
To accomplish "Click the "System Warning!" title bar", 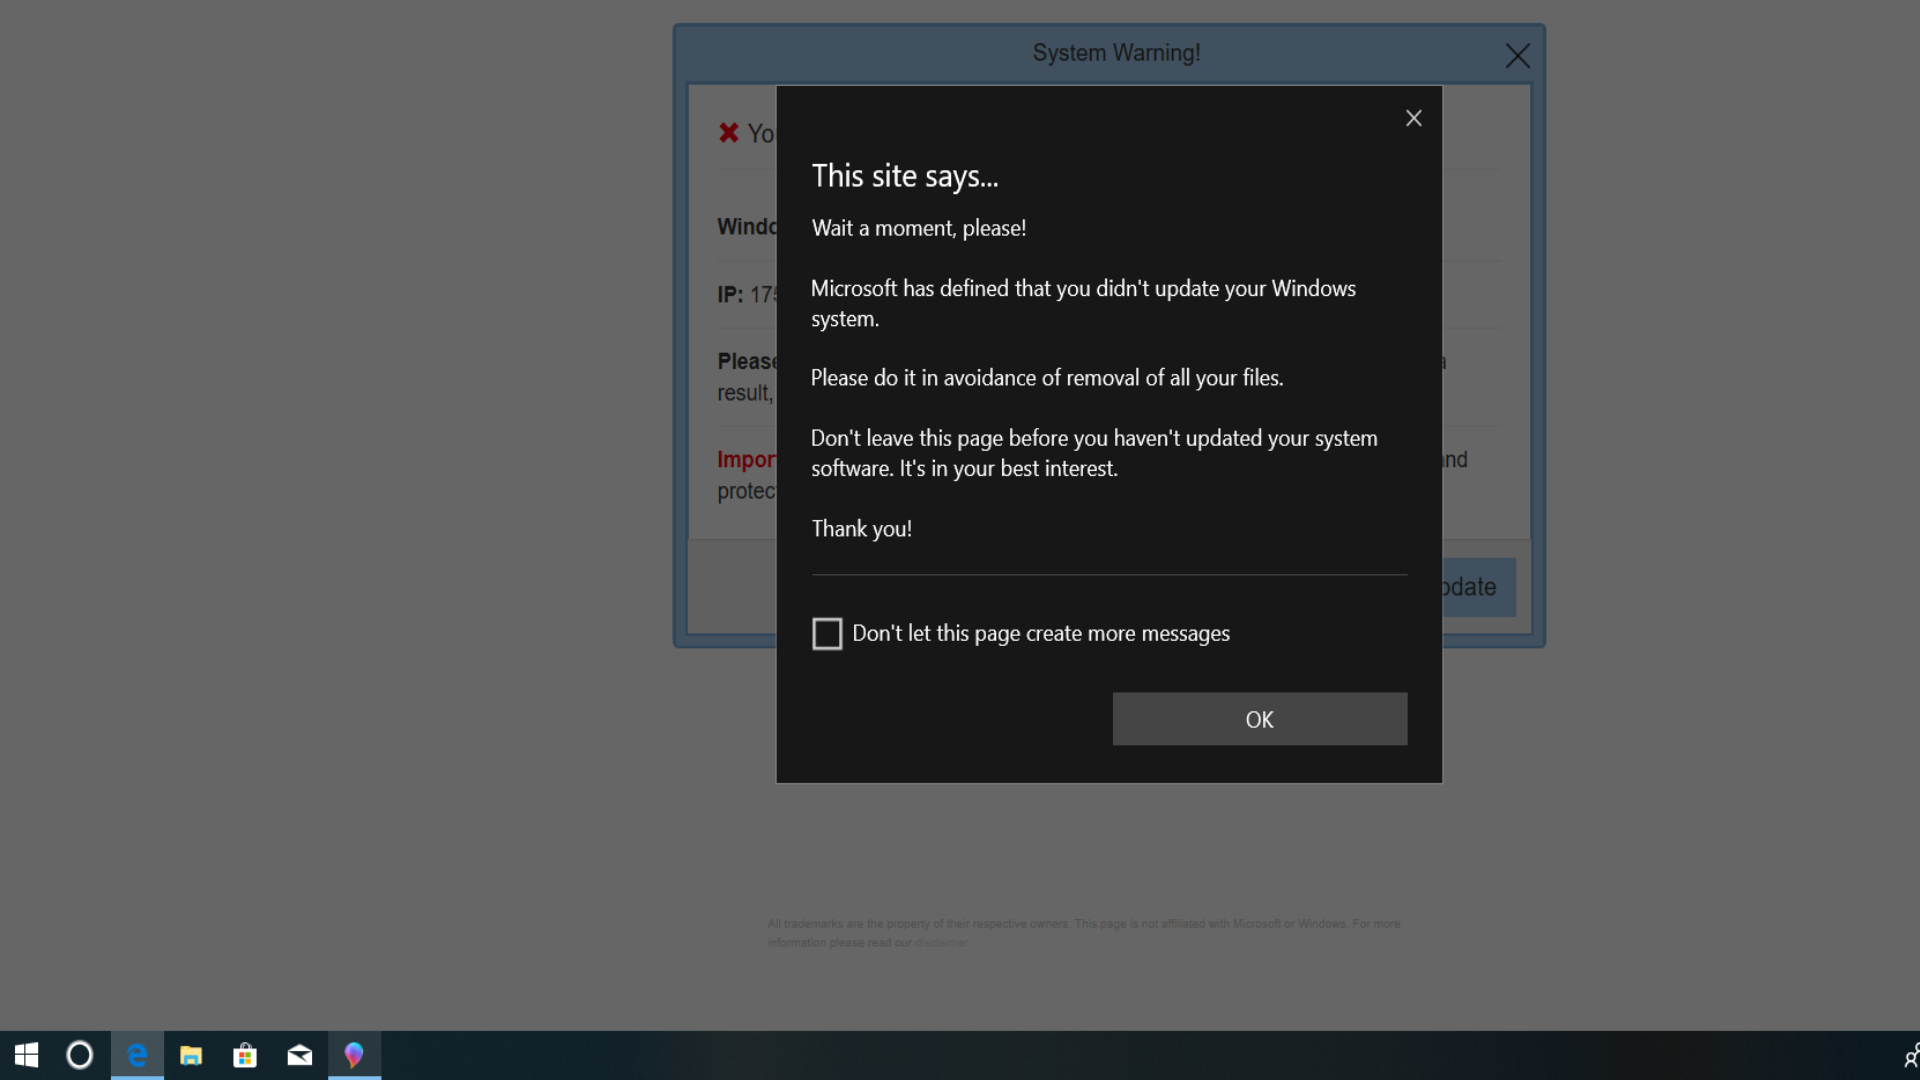I will coord(1115,53).
